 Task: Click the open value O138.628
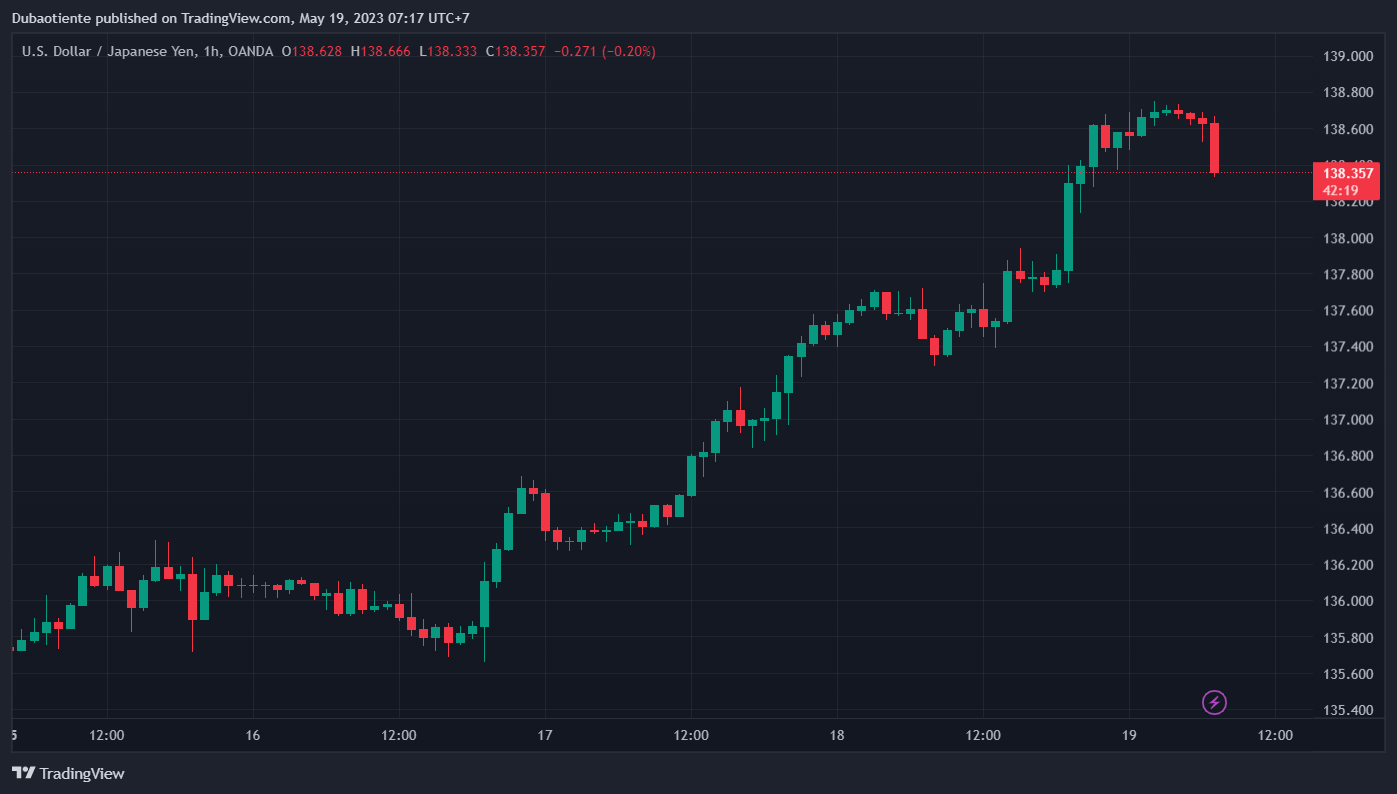(x=311, y=51)
